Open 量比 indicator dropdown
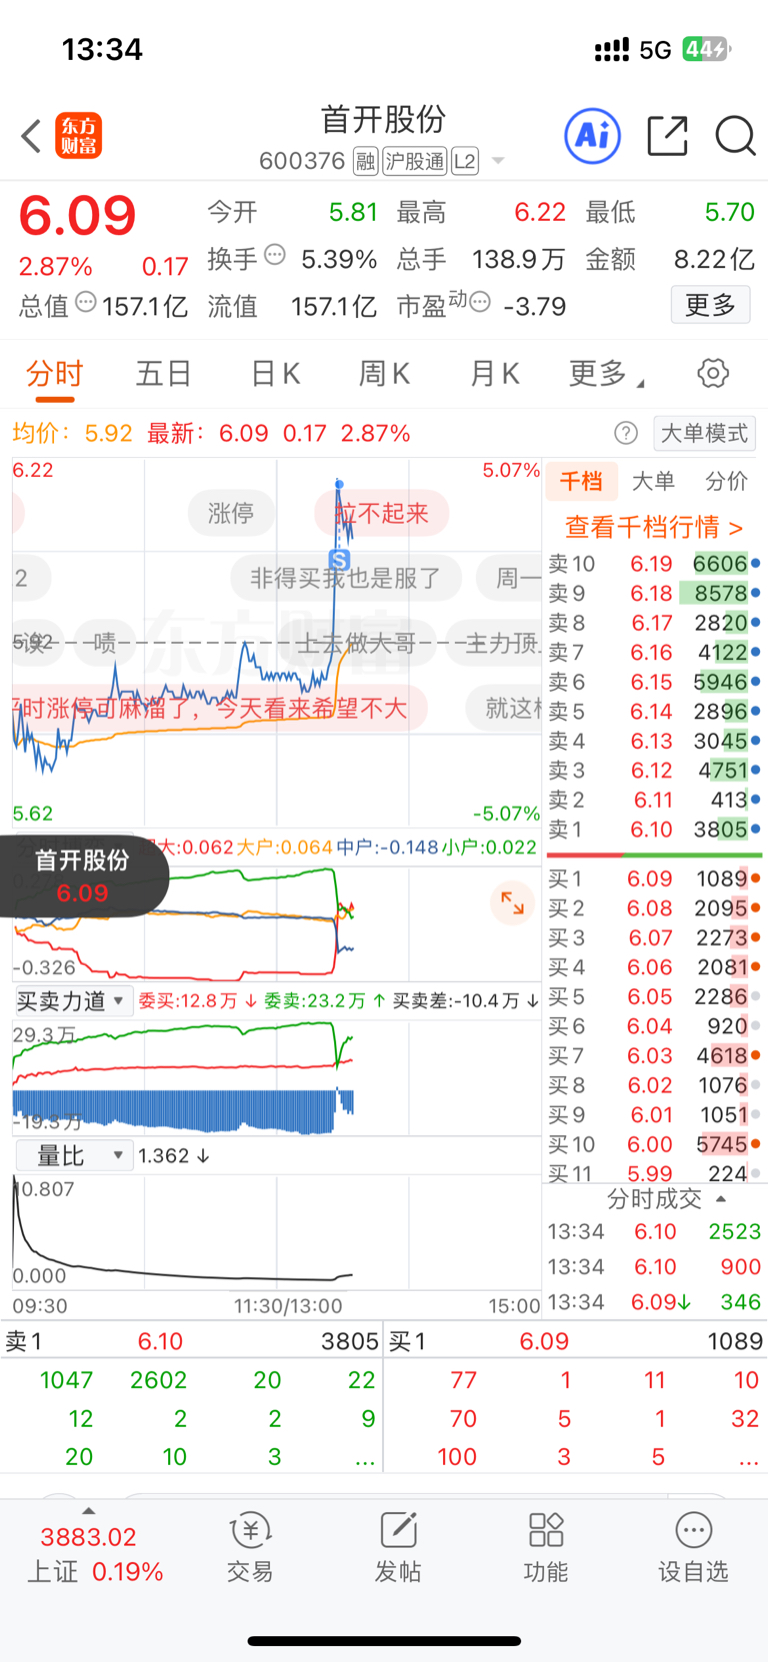This screenshot has width=768, height=1663. 73,1156
